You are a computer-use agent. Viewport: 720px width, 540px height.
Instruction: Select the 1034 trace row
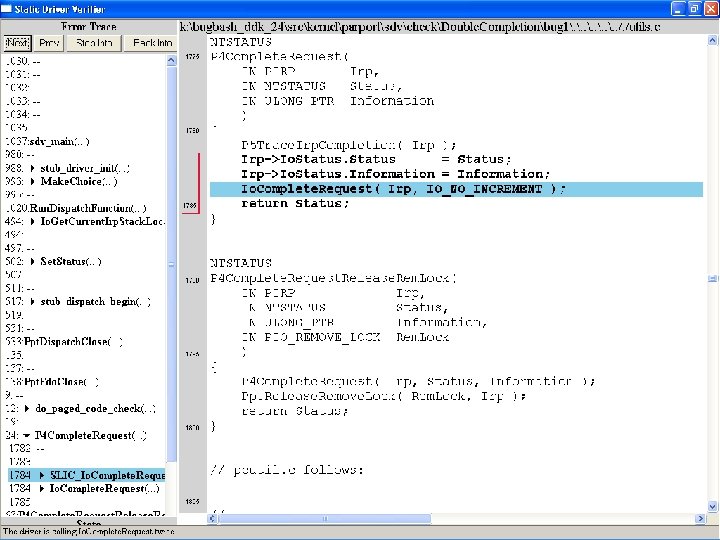pyautogui.click(x=23, y=114)
